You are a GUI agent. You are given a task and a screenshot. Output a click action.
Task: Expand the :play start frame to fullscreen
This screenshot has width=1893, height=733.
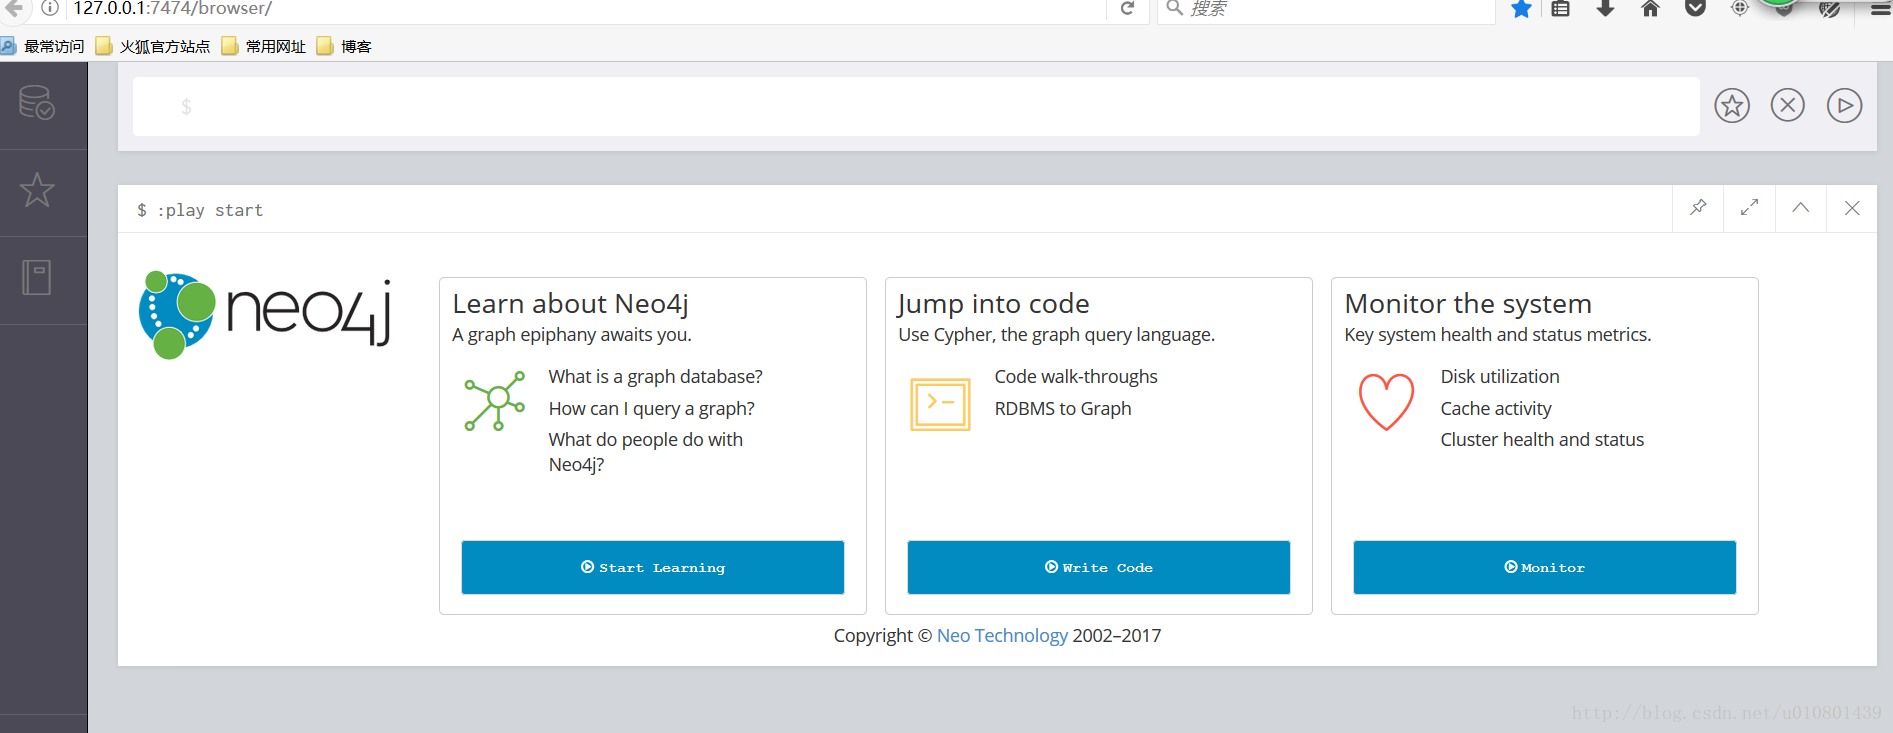(x=1749, y=208)
